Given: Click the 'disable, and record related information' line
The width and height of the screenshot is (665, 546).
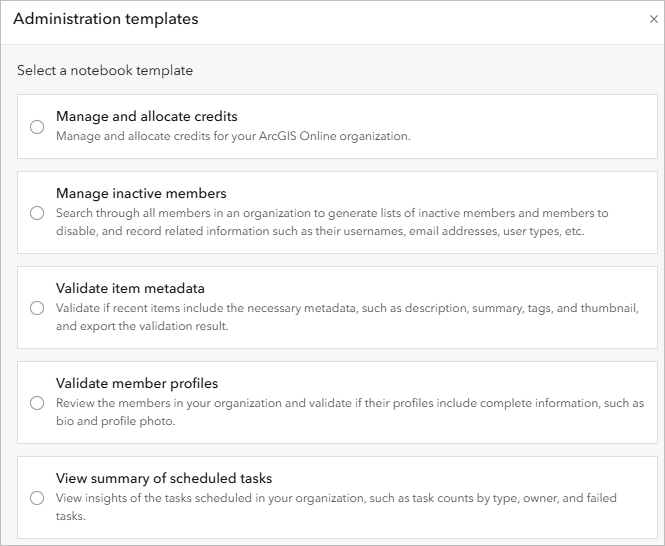Looking at the screenshot, I should click(320, 231).
